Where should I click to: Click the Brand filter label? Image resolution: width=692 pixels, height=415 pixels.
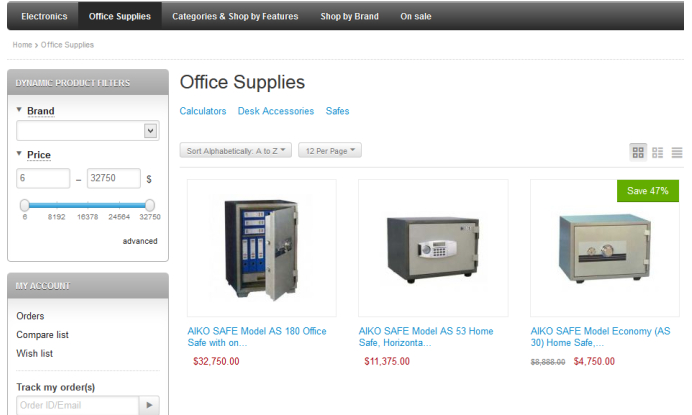[x=41, y=111]
